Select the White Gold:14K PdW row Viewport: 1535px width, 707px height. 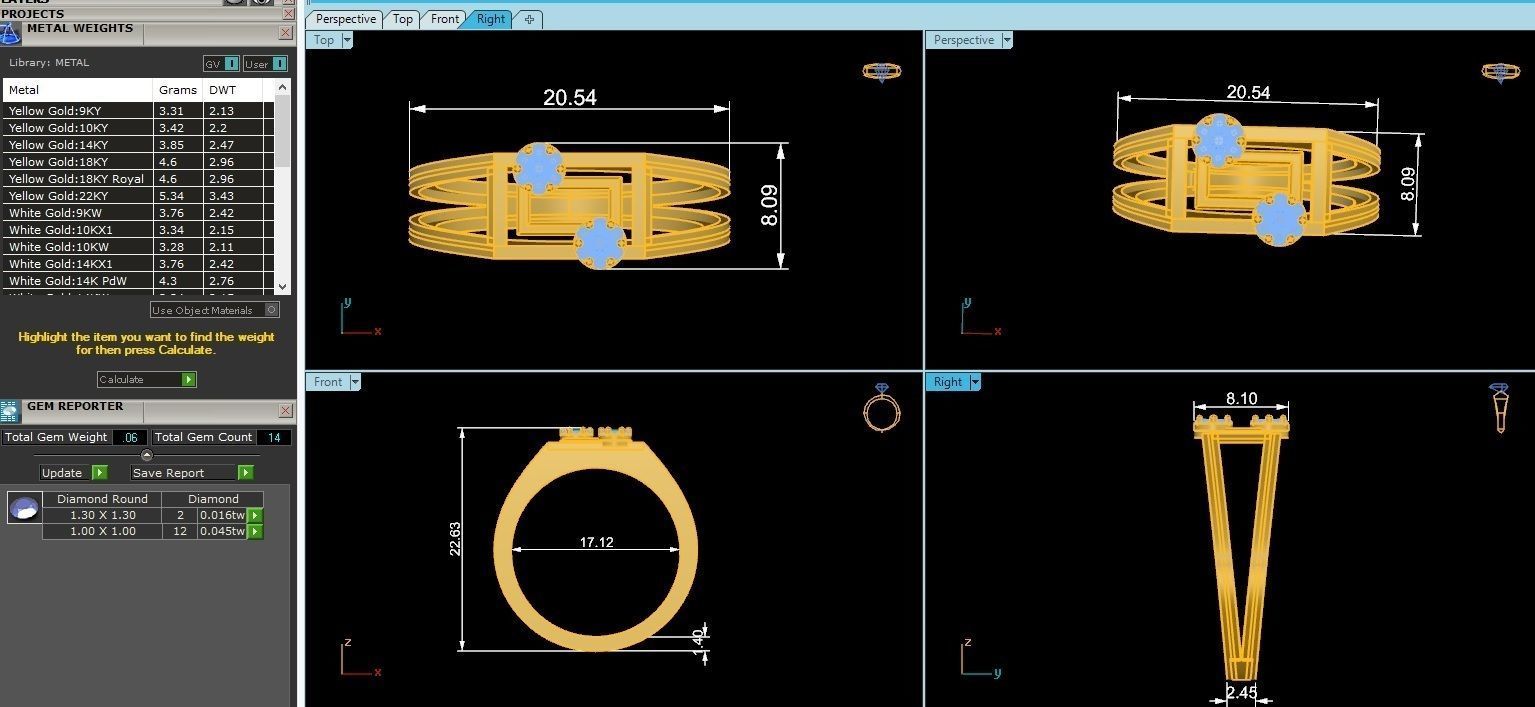[139, 281]
